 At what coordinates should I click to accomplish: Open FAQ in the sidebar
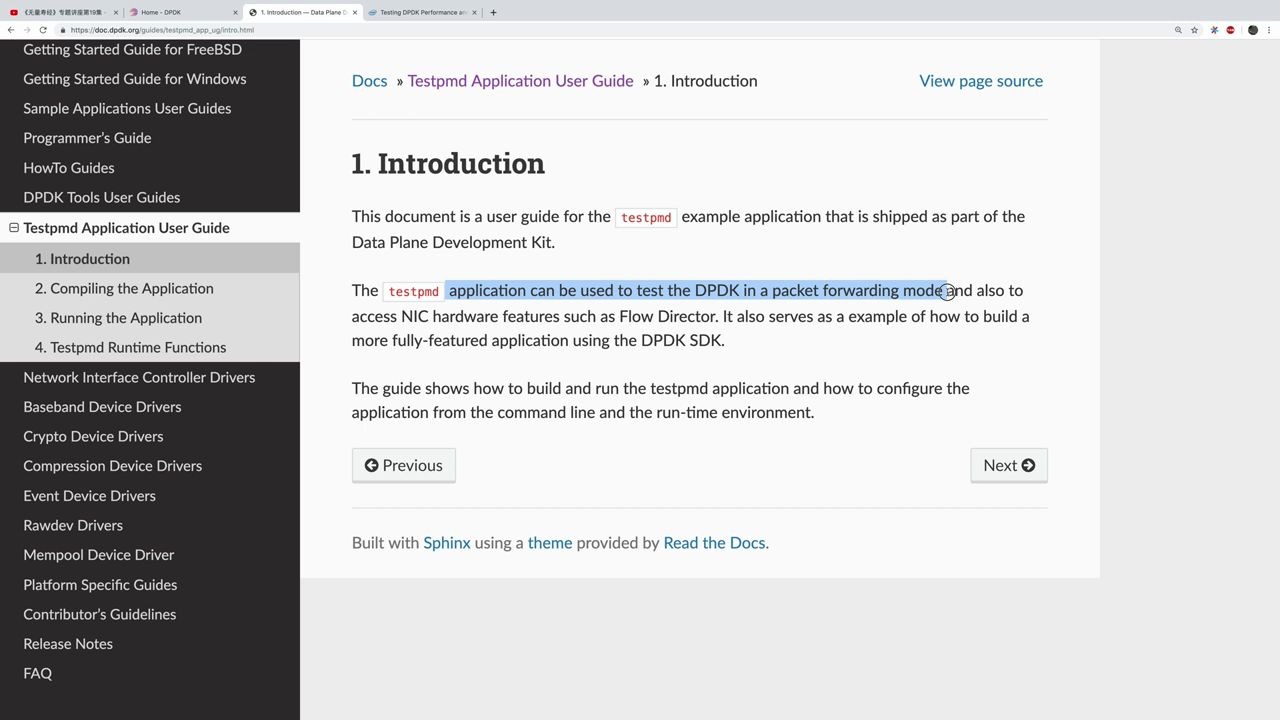pos(37,673)
